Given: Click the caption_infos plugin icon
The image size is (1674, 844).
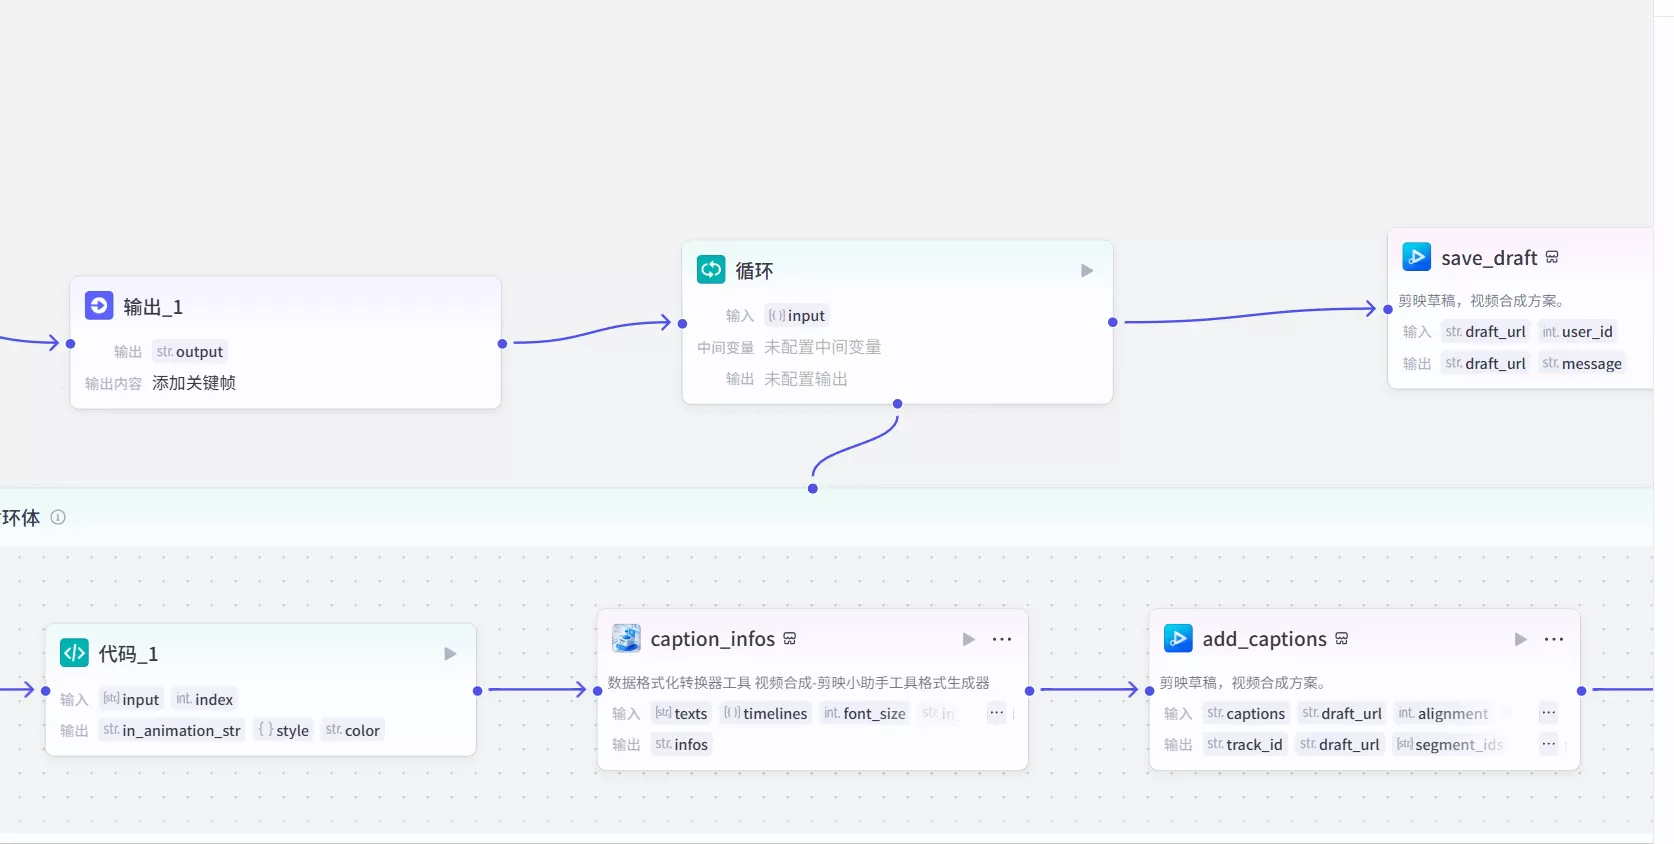Looking at the screenshot, I should (x=626, y=638).
